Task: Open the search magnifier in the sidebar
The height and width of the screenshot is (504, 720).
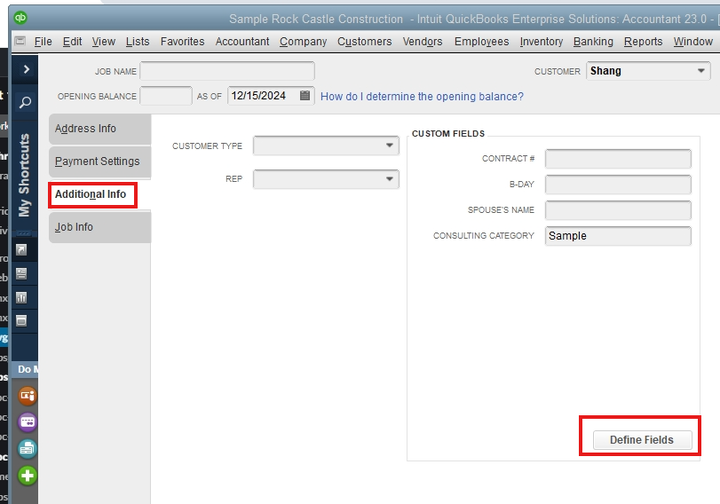Action: (x=25, y=102)
